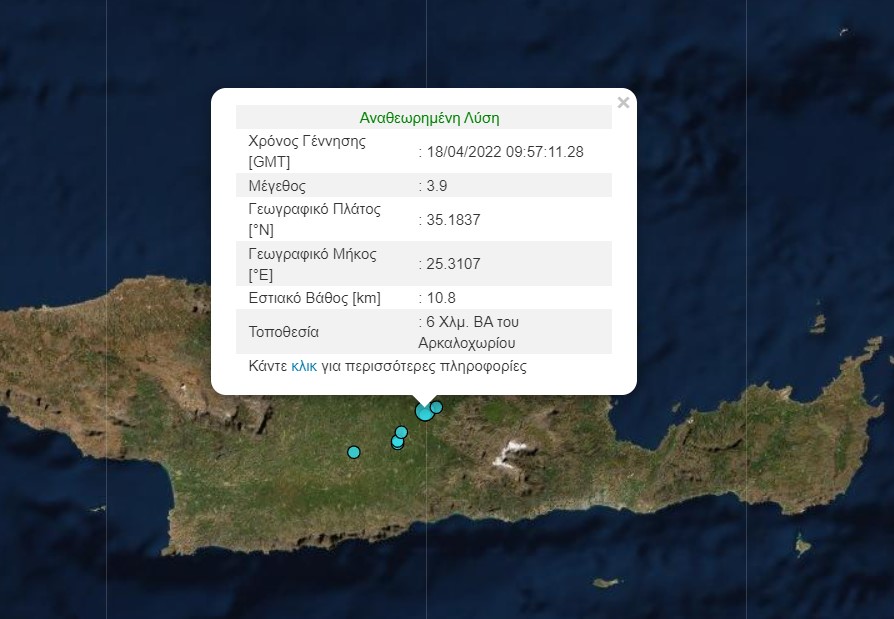894x619 pixels.
Task: Select the lower marker in the middle cluster
Action: [x=397, y=442]
